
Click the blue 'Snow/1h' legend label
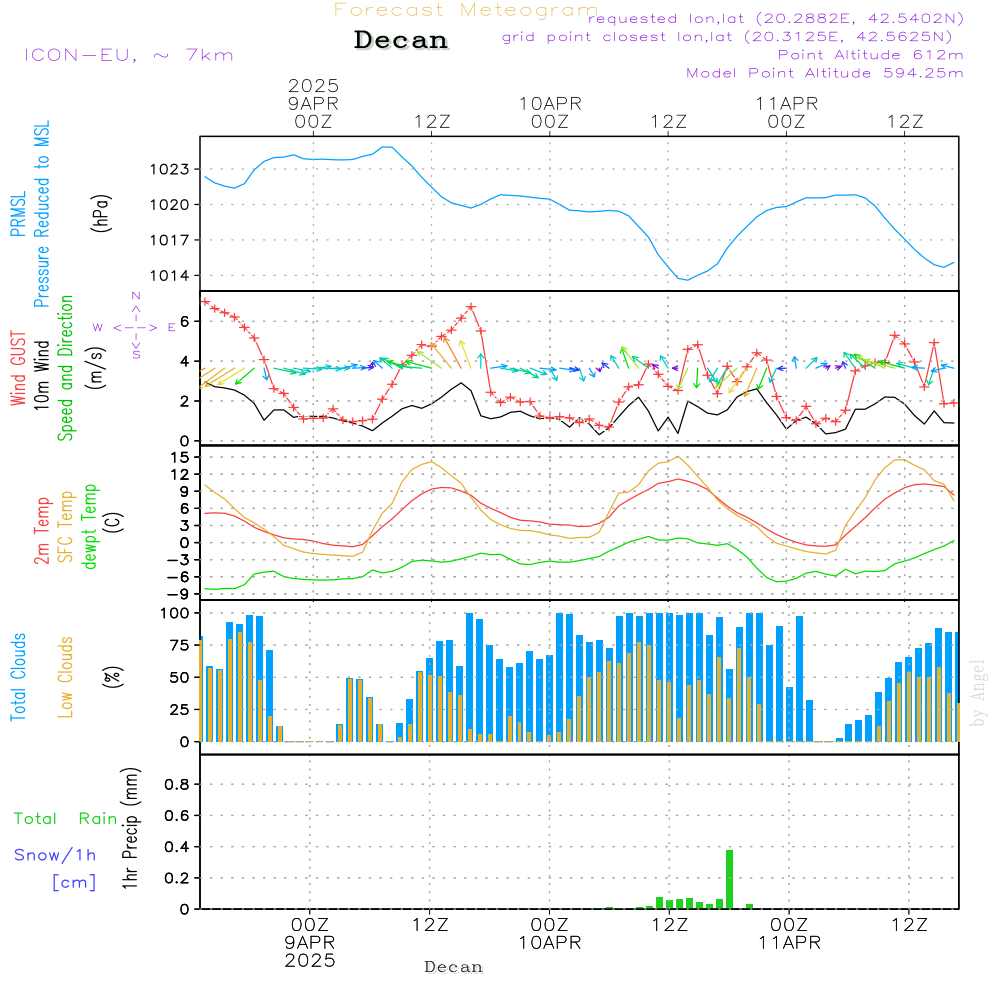[55, 855]
